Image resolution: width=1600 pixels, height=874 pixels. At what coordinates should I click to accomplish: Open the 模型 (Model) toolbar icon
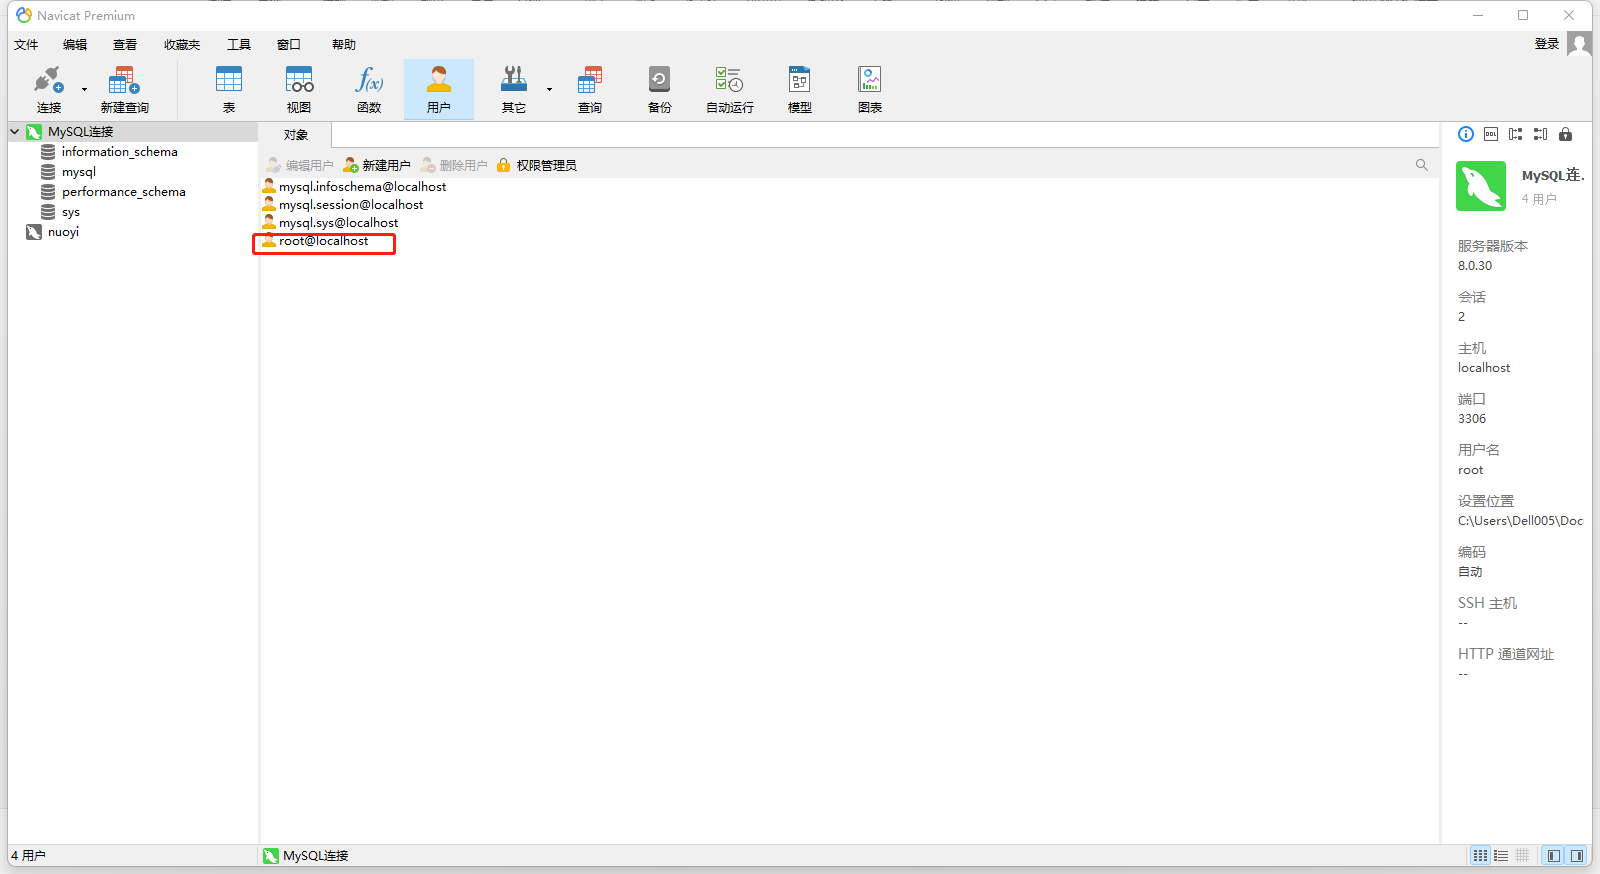point(800,89)
